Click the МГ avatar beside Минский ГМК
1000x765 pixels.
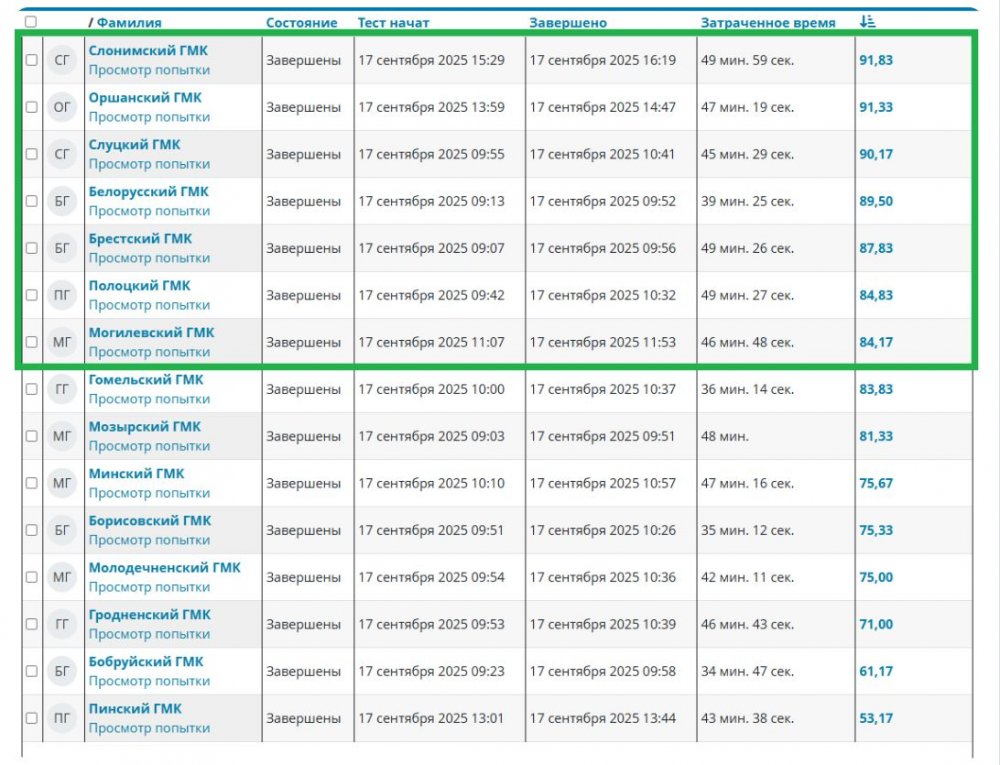coord(62,483)
